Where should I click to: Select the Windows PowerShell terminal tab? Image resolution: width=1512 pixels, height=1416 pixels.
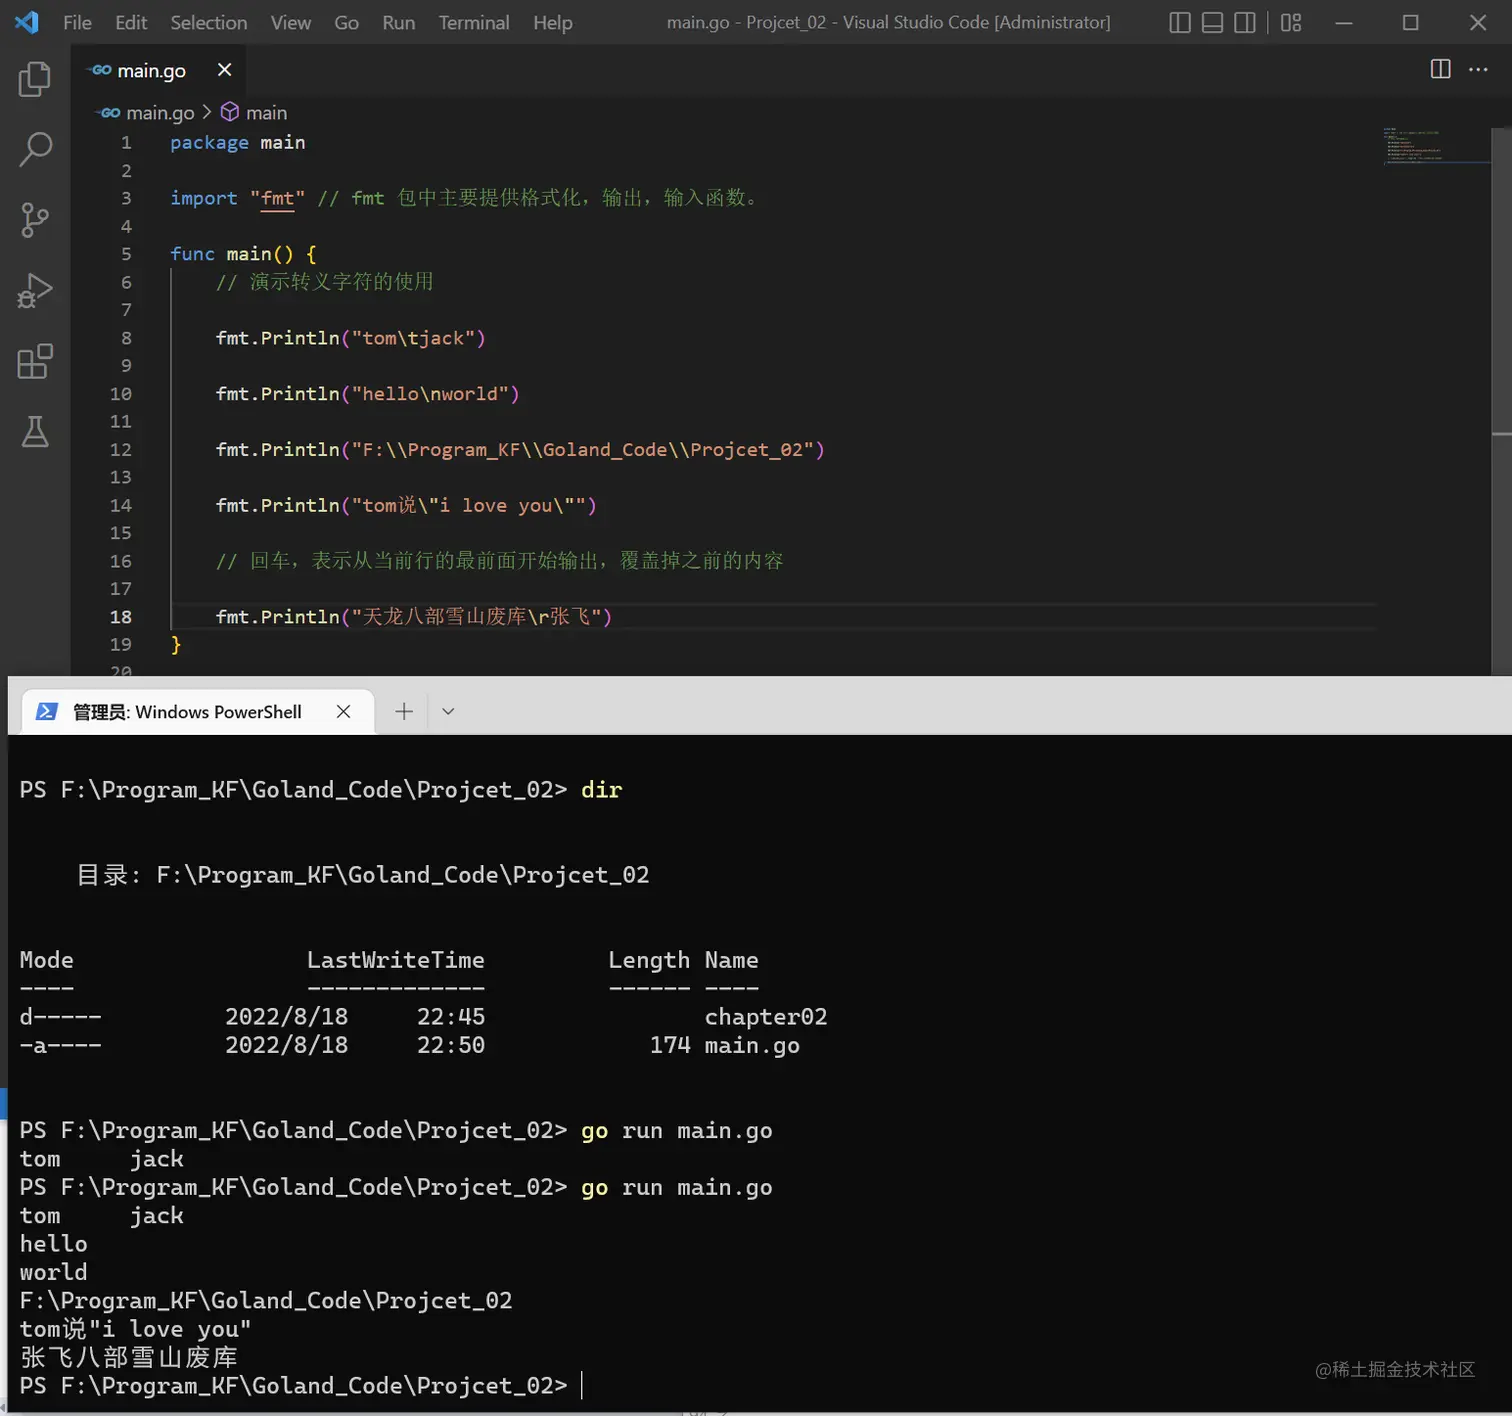coord(197,711)
